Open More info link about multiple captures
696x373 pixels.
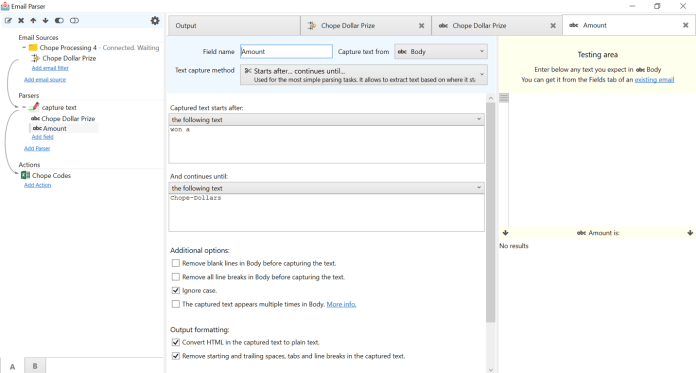(x=341, y=304)
